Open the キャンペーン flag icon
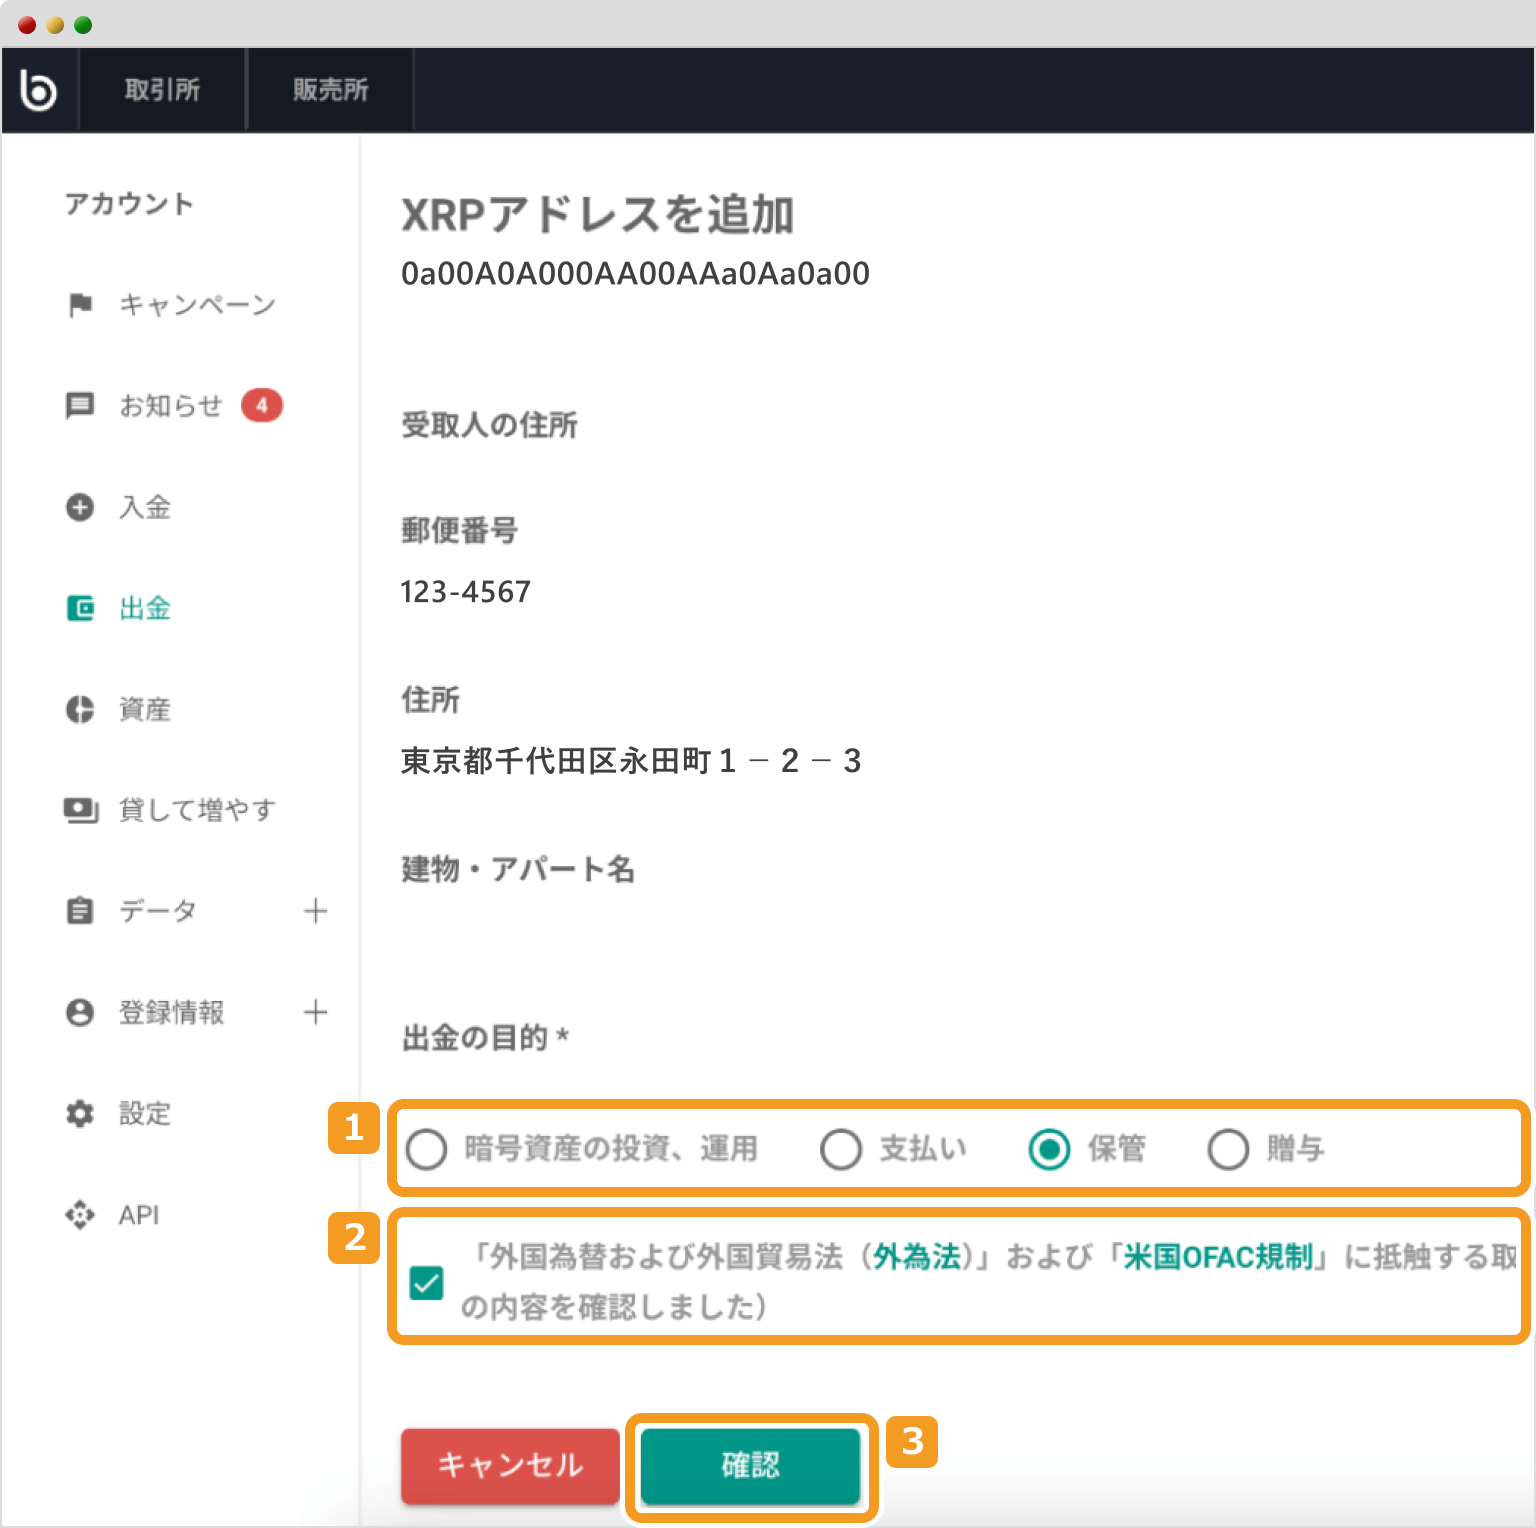Image resolution: width=1536 pixels, height=1528 pixels. click(80, 305)
